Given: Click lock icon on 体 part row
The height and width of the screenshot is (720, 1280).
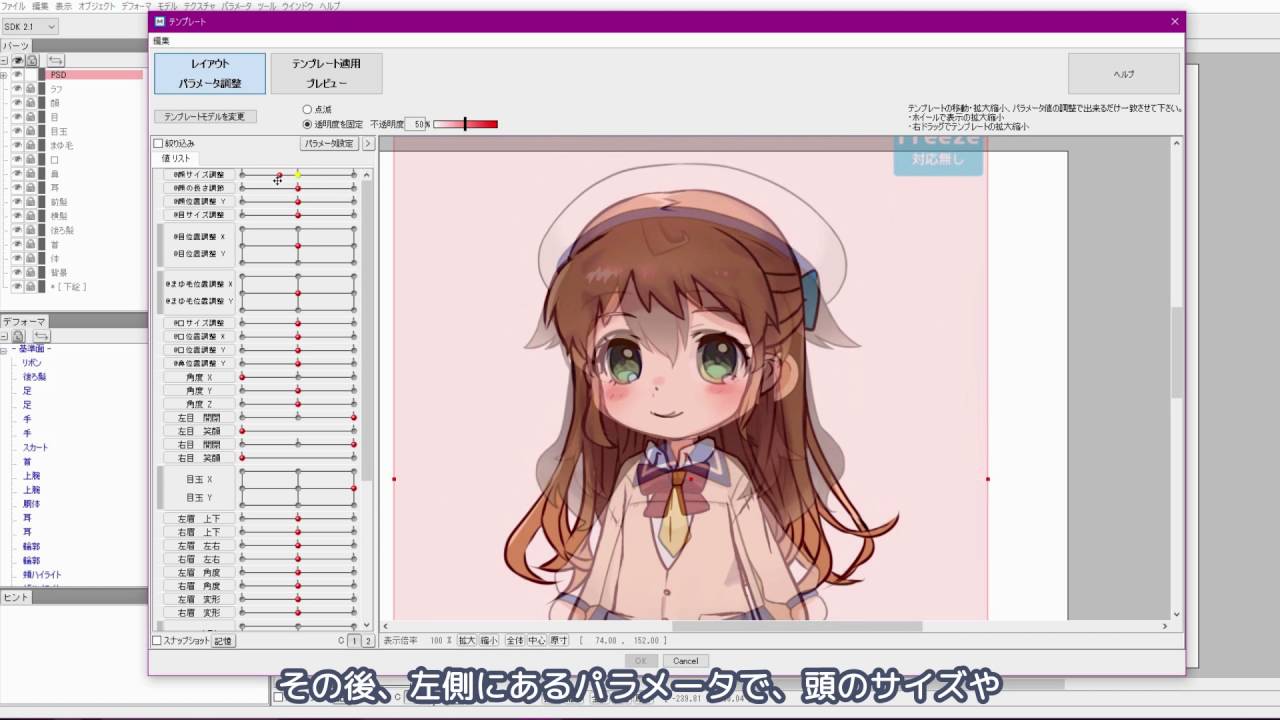Looking at the screenshot, I should point(31,258).
